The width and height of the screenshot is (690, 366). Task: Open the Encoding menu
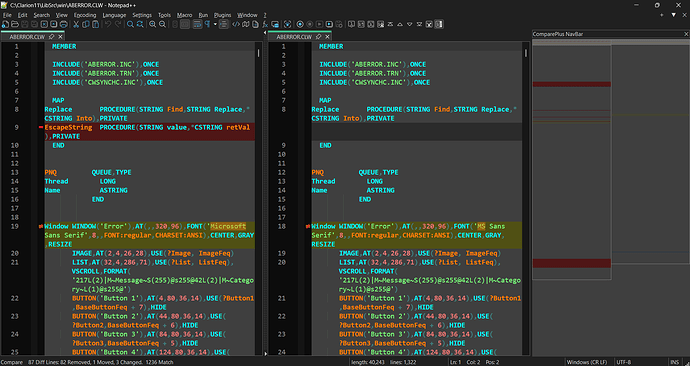[85, 15]
